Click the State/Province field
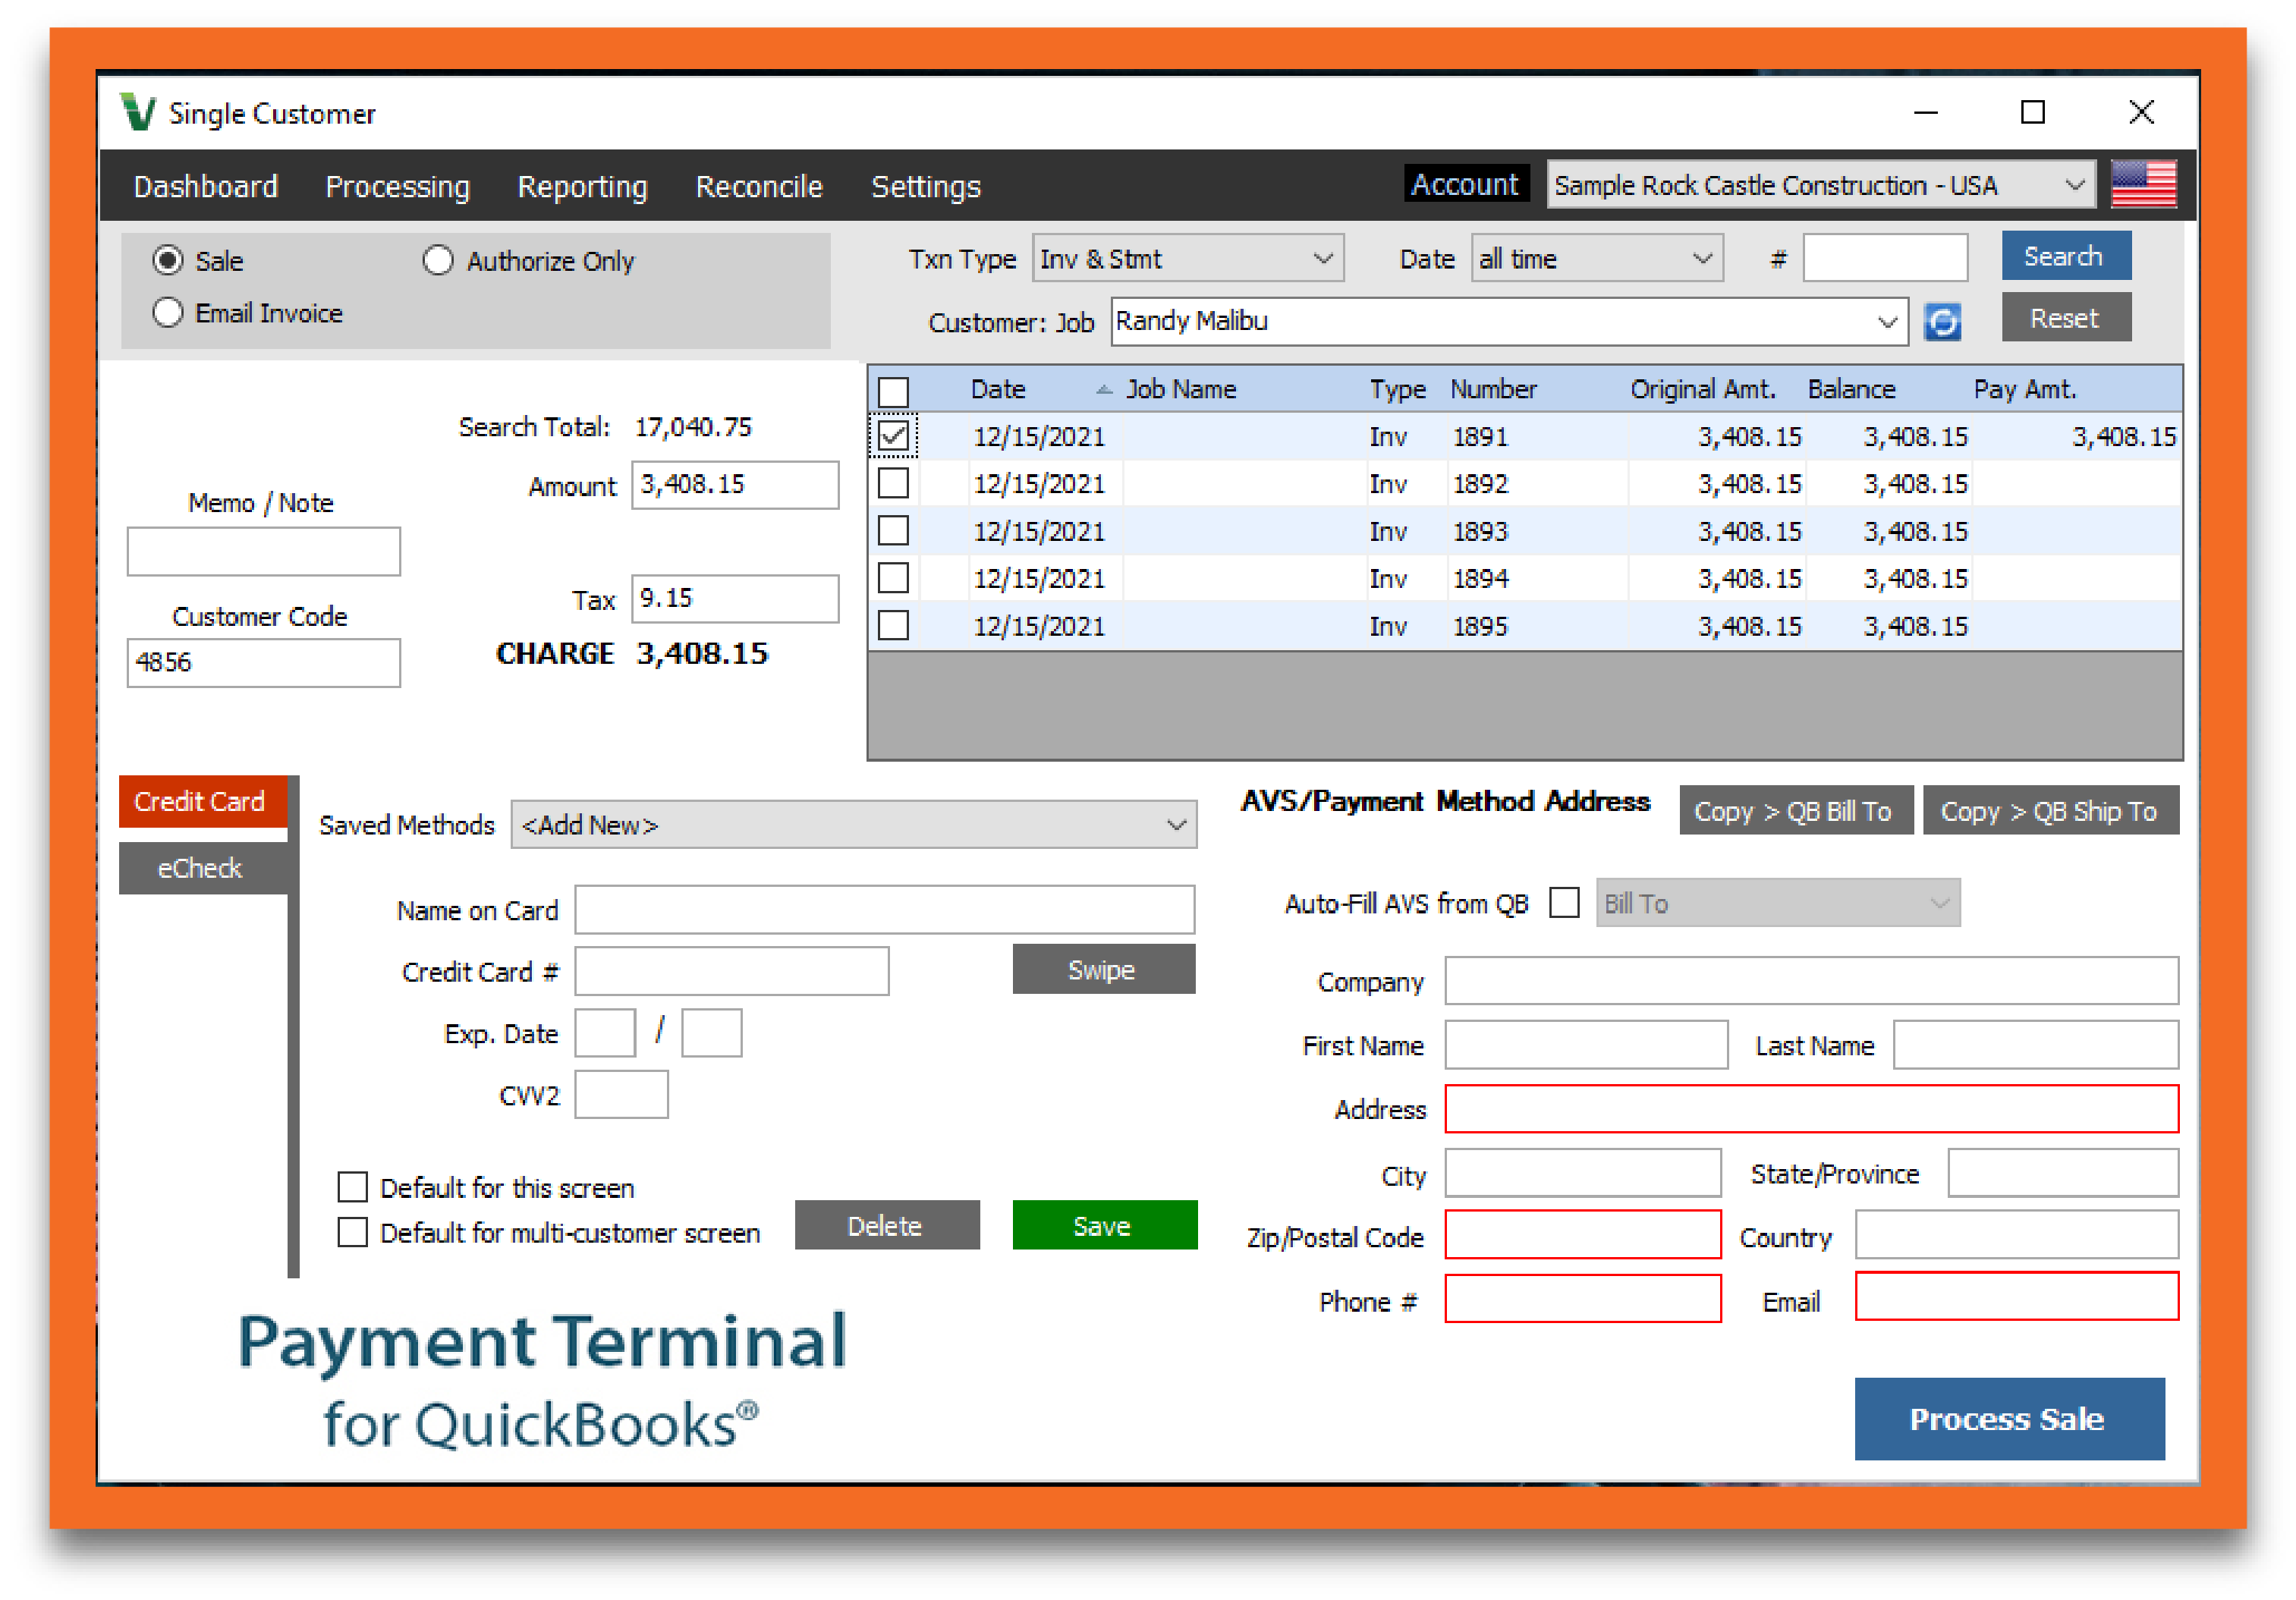This screenshot has width=2296, height=1600. [2062, 1173]
